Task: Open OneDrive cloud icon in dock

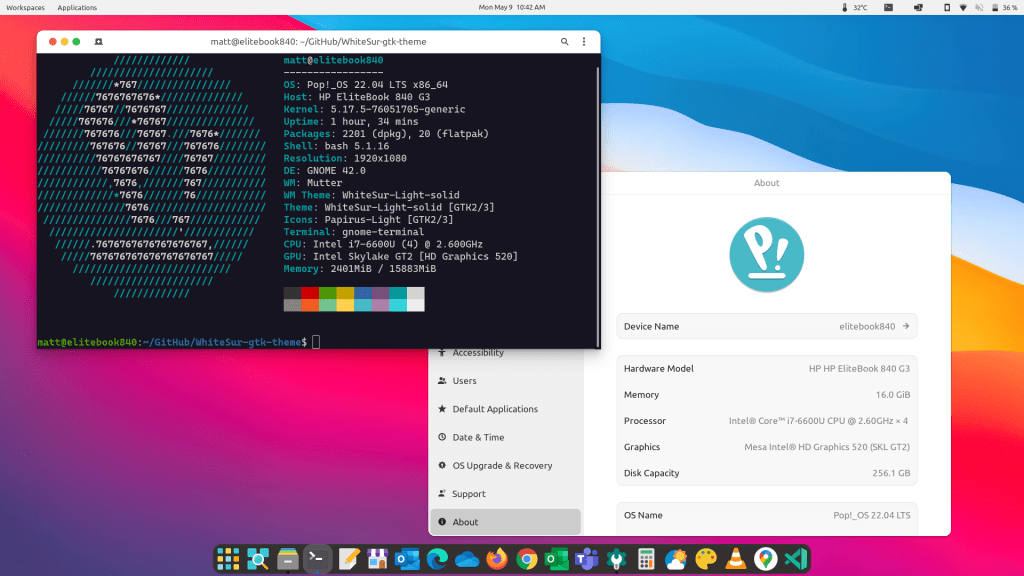Action: pos(467,559)
